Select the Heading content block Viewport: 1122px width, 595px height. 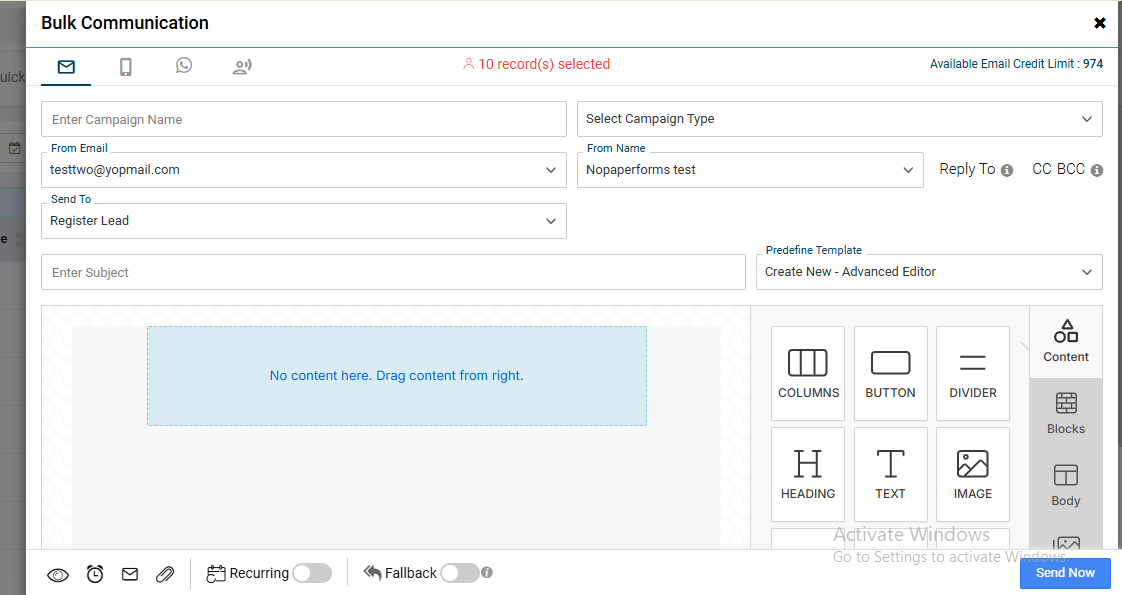point(808,474)
